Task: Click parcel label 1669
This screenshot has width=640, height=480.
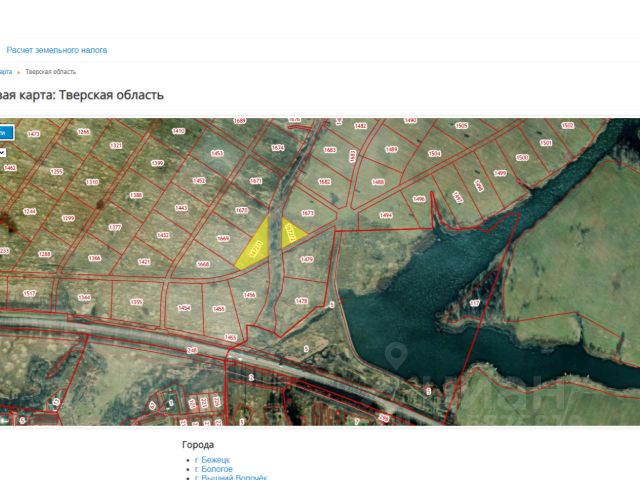Action: click(x=223, y=238)
